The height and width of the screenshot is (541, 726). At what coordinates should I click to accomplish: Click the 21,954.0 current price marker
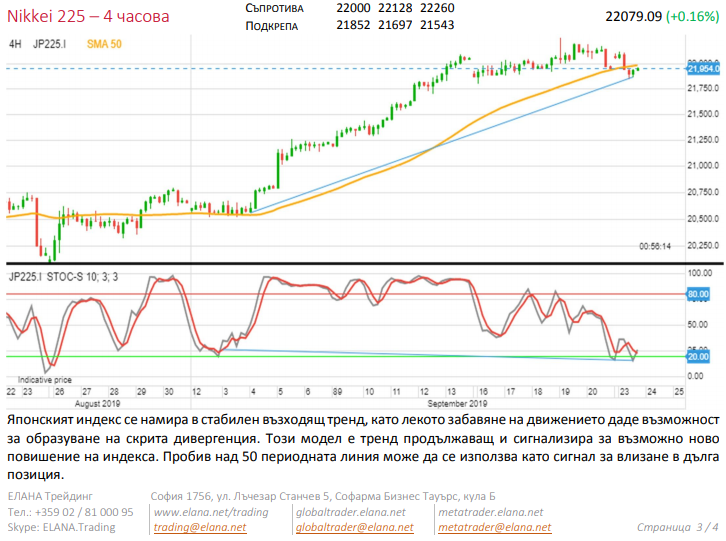tap(703, 69)
